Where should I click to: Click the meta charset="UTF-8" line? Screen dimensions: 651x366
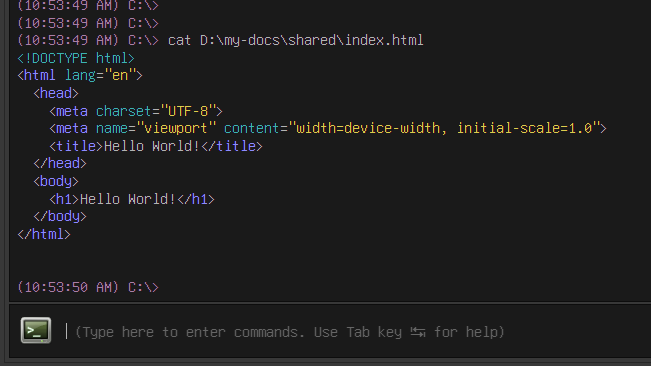pyautogui.click(x=136, y=111)
